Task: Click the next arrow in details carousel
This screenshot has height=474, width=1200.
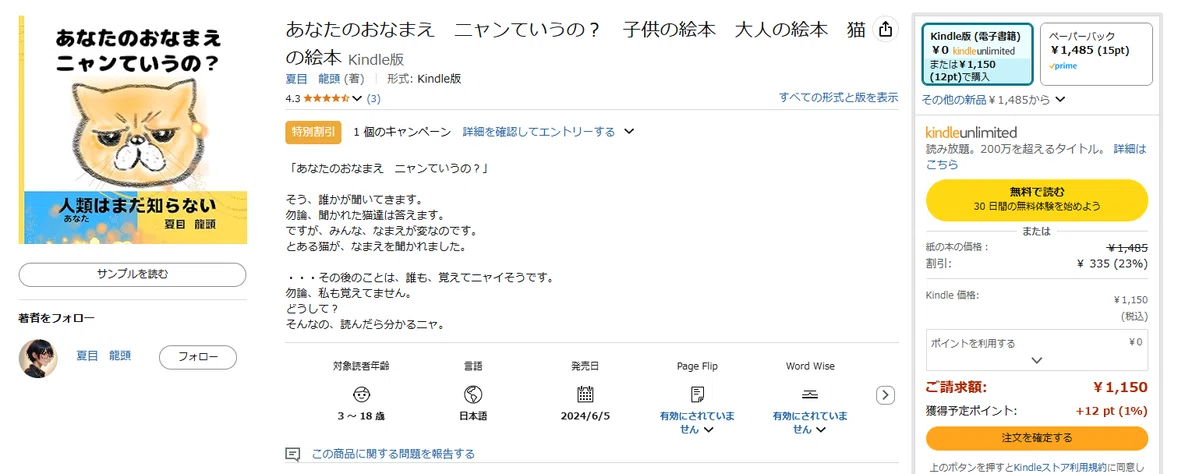Action: 885,395
